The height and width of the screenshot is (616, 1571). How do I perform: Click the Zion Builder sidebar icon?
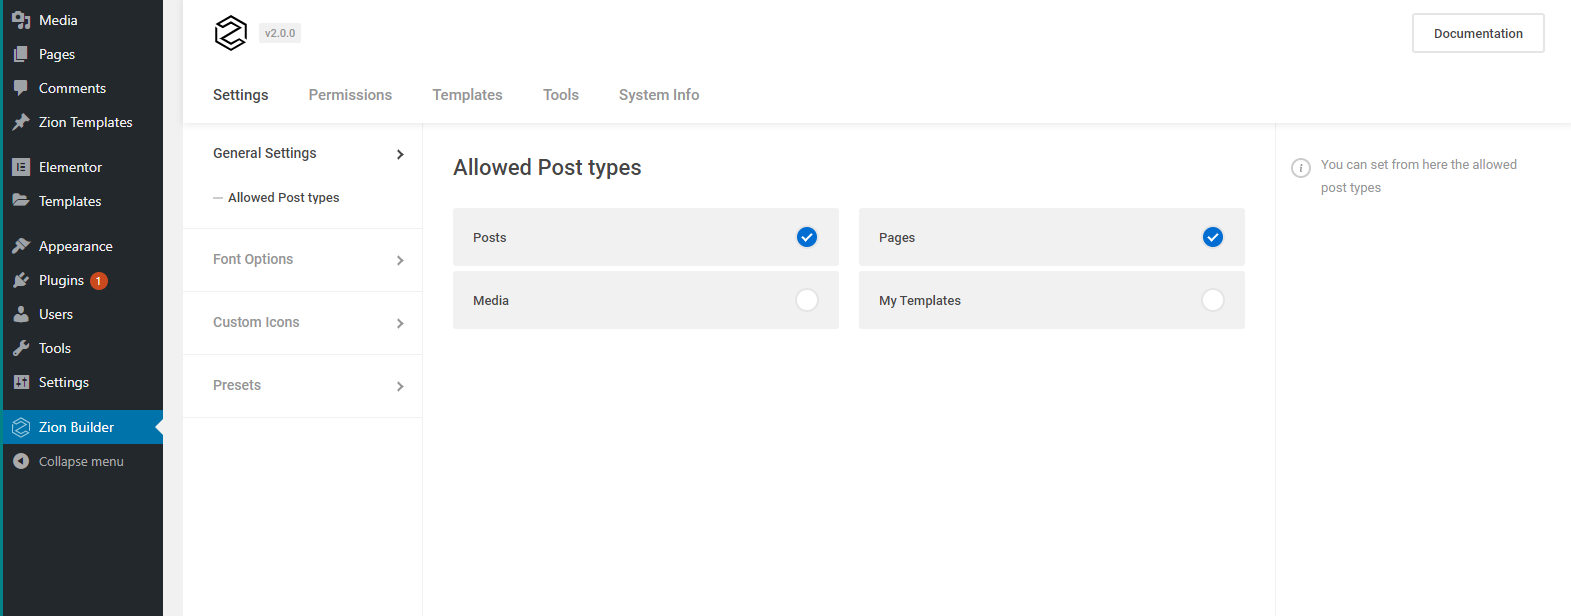pyautogui.click(x=21, y=427)
